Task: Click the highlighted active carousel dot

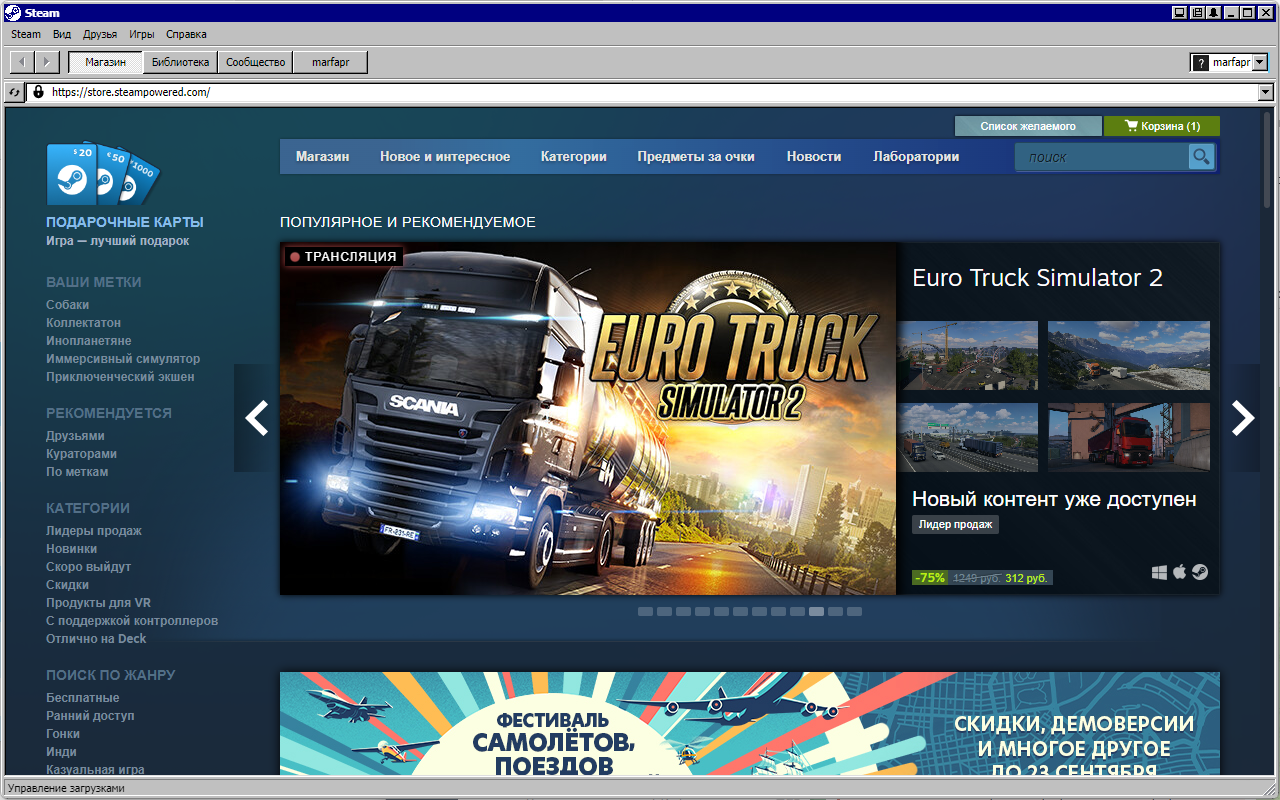Action: click(816, 611)
